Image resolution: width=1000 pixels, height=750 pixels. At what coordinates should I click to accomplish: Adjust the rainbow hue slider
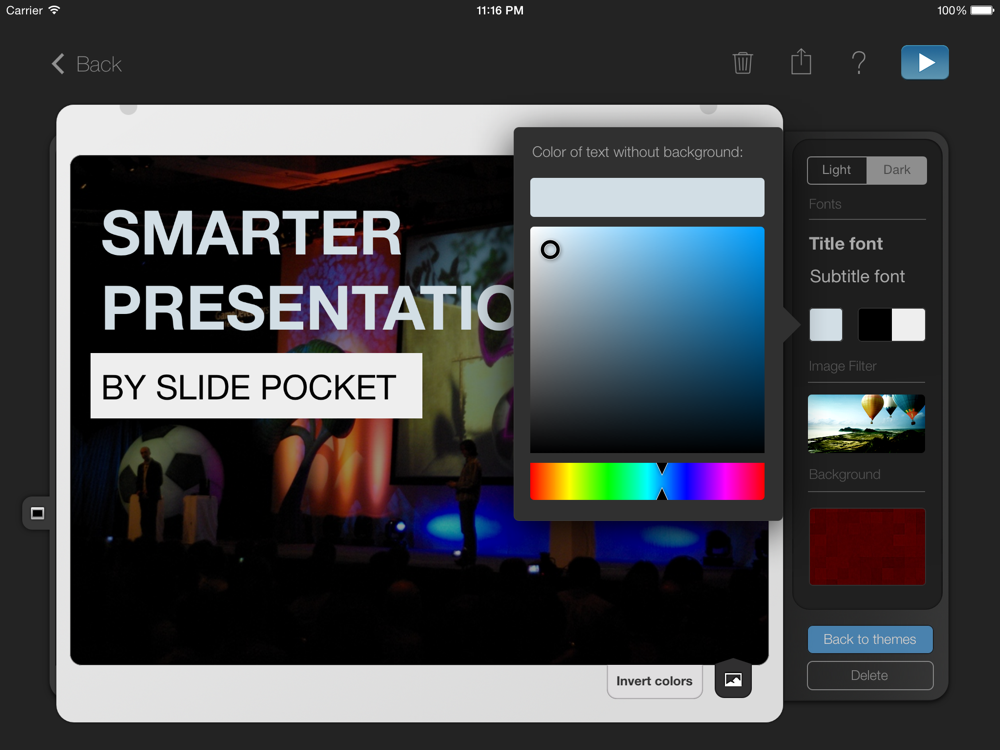647,482
